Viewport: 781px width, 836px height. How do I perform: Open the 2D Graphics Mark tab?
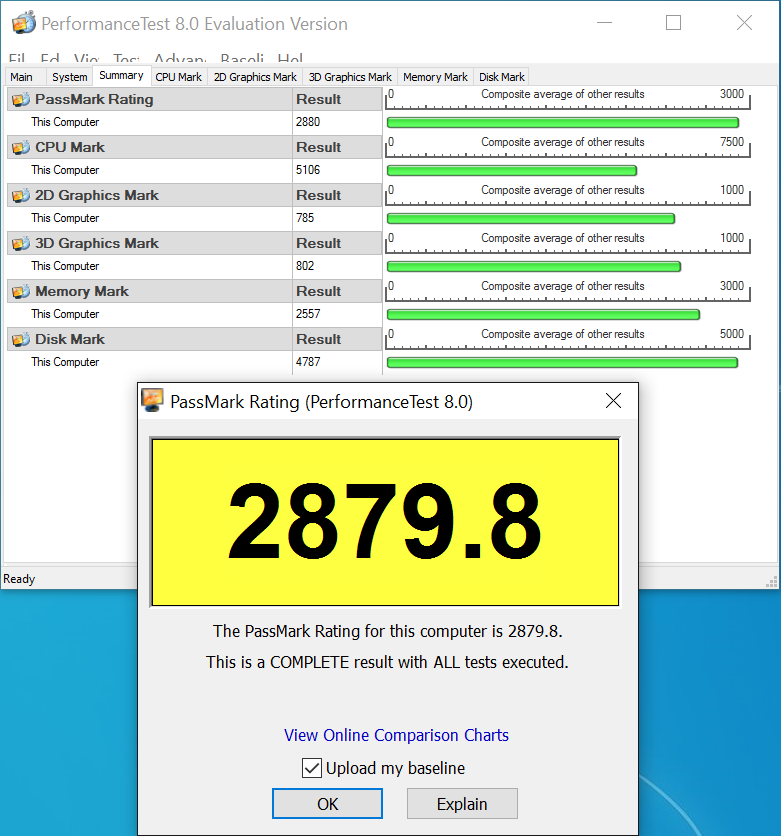pos(255,77)
